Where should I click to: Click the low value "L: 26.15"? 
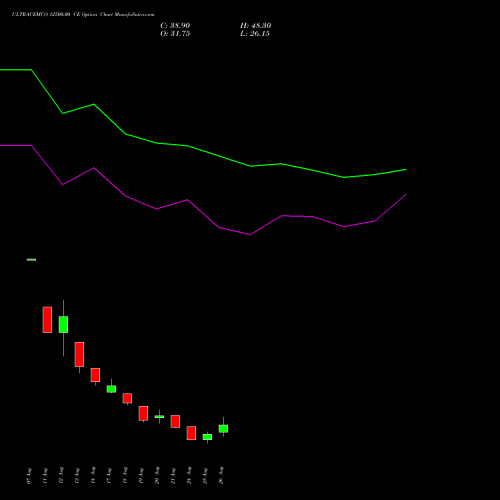coord(255,34)
